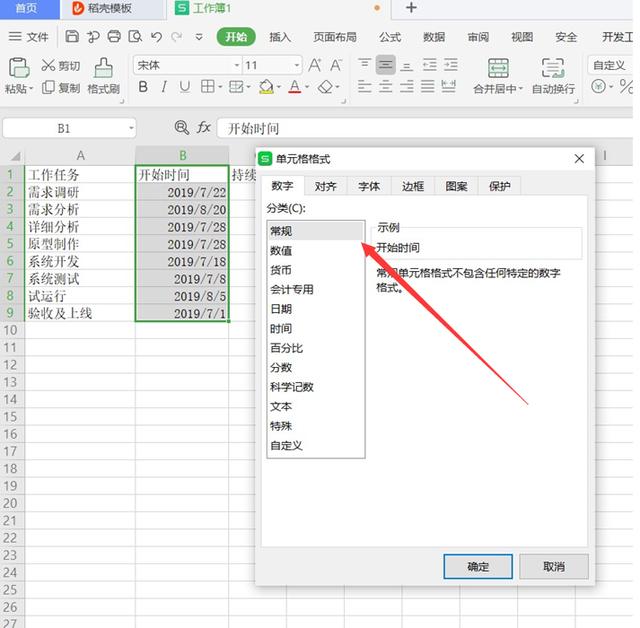Click Center horizontally icon
Viewport: 640px width, 628px height.
click(x=385, y=87)
